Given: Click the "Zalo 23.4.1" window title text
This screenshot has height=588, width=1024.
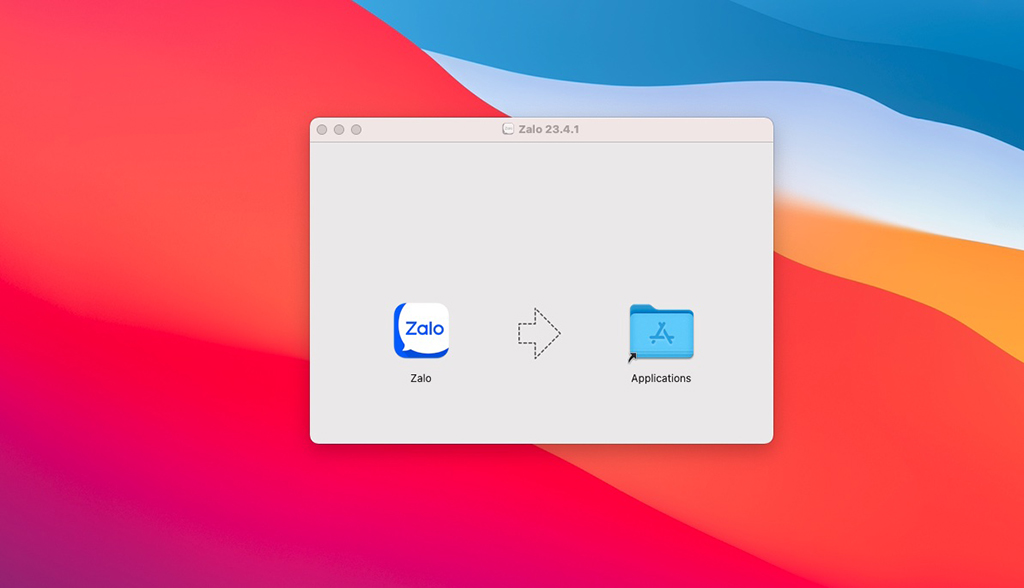Looking at the screenshot, I should click(x=549, y=129).
